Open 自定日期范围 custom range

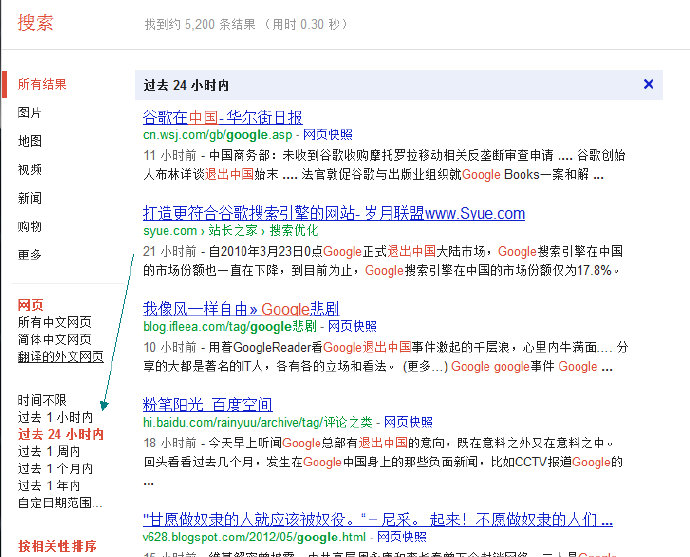(60, 502)
